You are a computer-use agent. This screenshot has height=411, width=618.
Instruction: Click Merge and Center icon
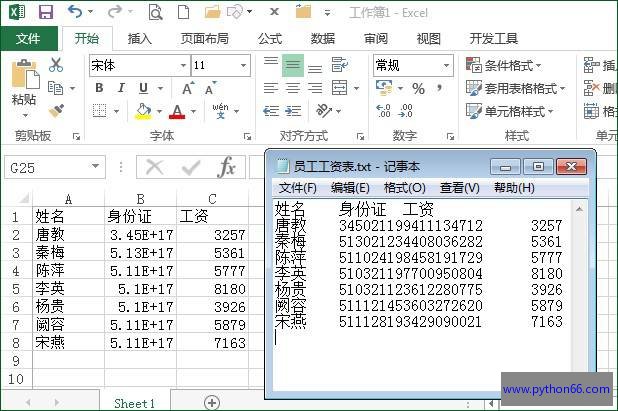(339, 88)
